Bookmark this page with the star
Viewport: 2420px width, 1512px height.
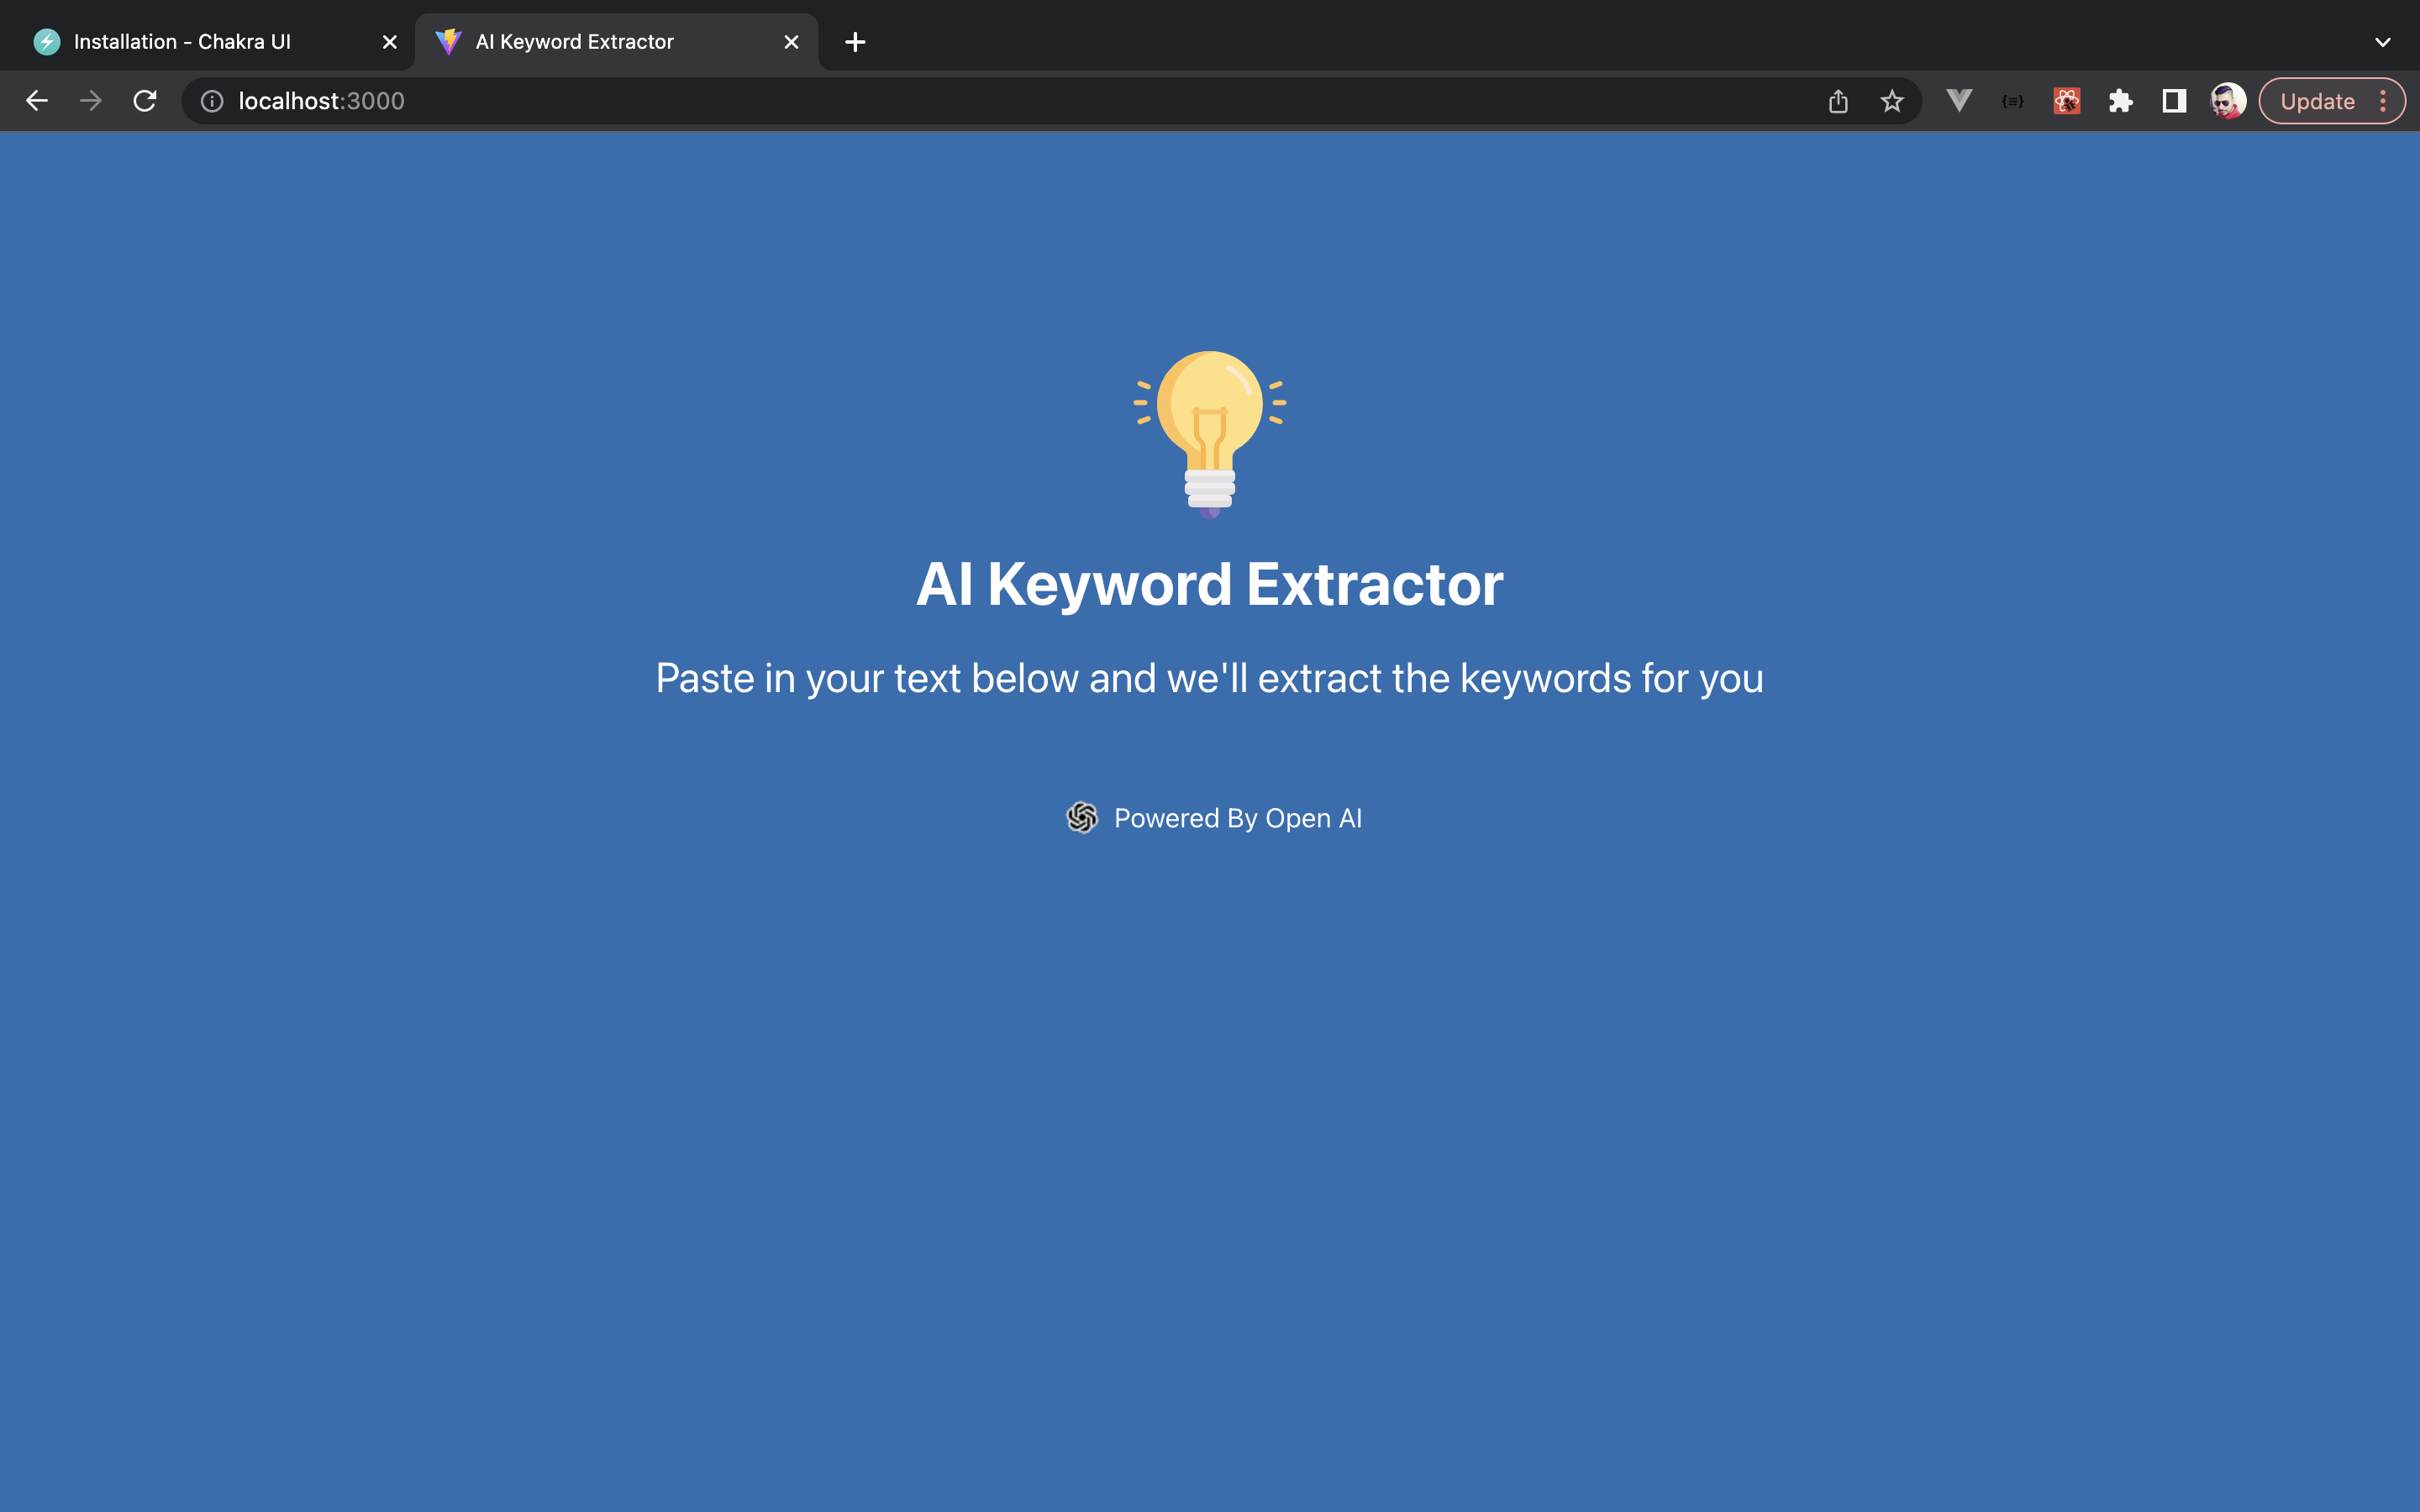coord(1891,100)
